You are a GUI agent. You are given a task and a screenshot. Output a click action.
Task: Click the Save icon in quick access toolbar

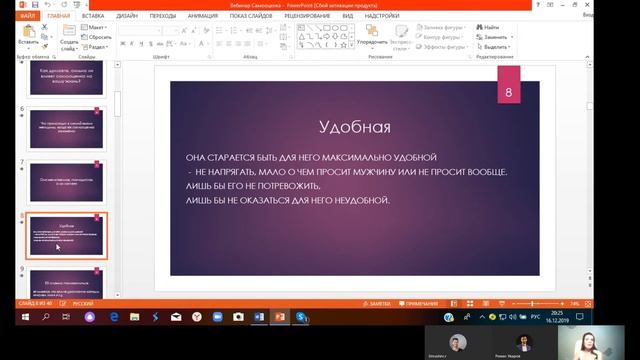point(35,5)
